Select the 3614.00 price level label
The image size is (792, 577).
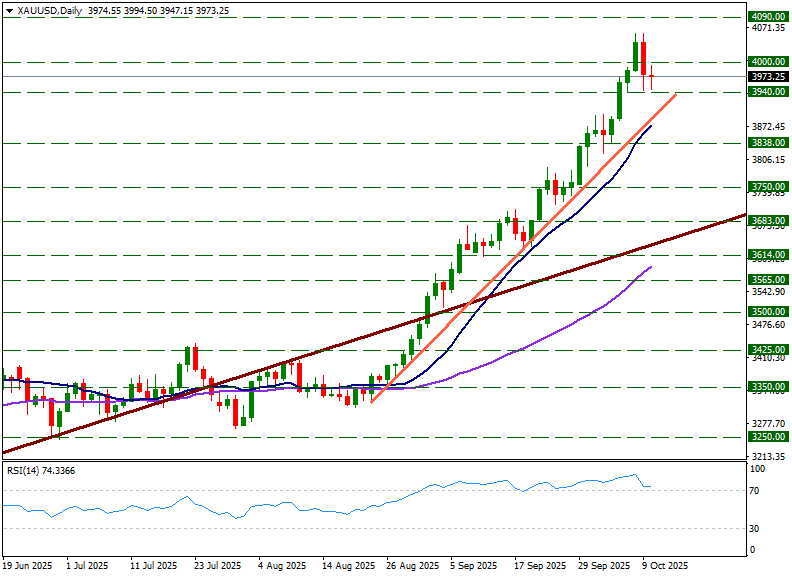(766, 256)
